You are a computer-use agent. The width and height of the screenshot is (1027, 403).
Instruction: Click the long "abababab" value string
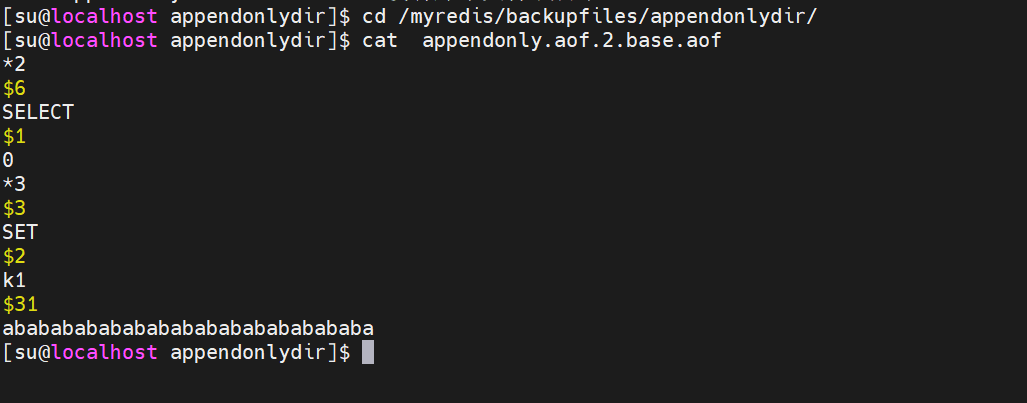coord(188,328)
